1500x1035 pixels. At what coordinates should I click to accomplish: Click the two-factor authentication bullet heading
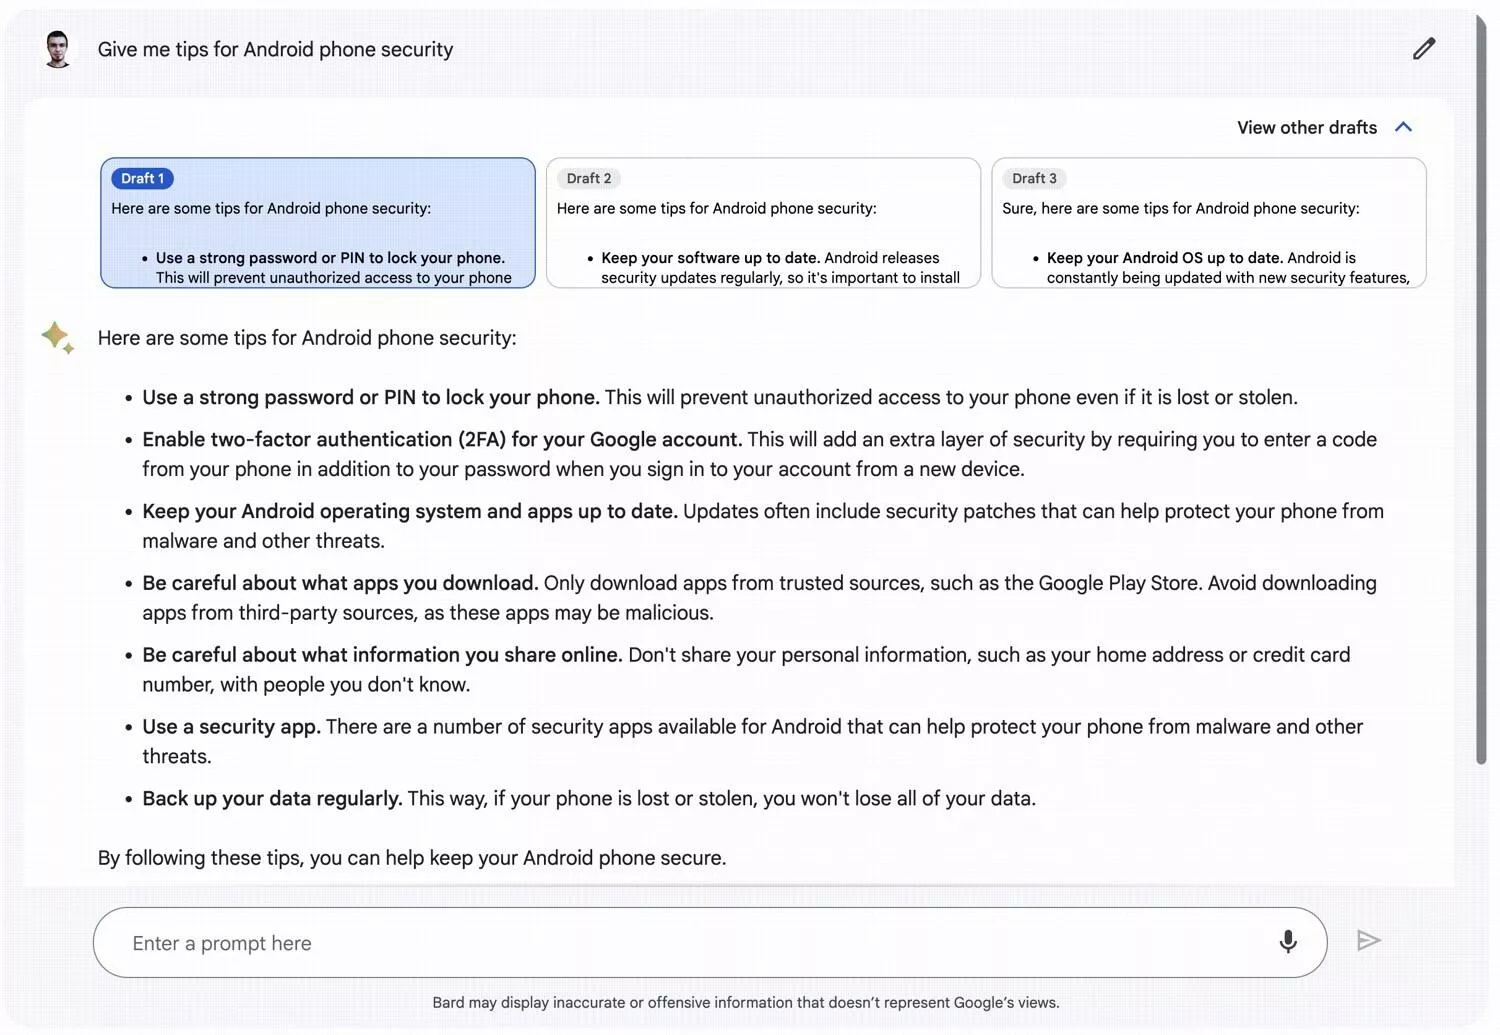point(442,439)
